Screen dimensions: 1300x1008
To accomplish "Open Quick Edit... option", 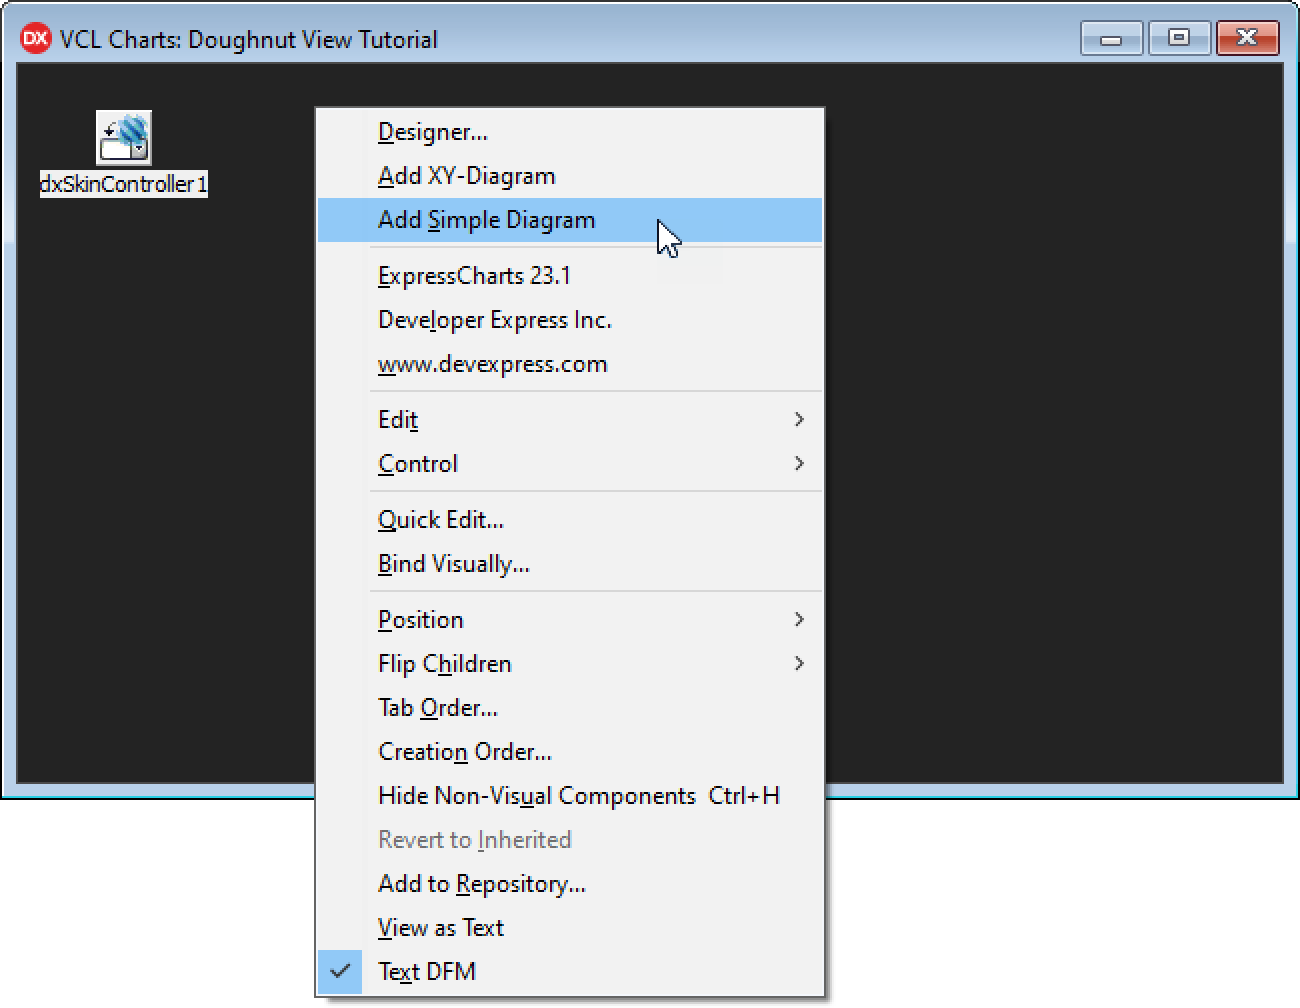I will pos(440,520).
